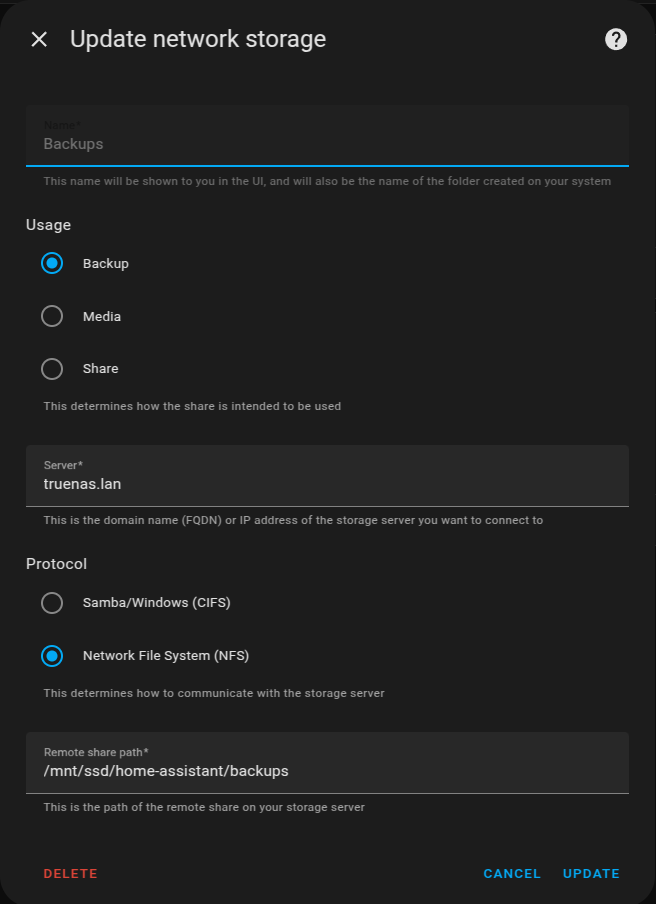Click the Name field containing Backups
The image size is (656, 904).
tap(327, 143)
